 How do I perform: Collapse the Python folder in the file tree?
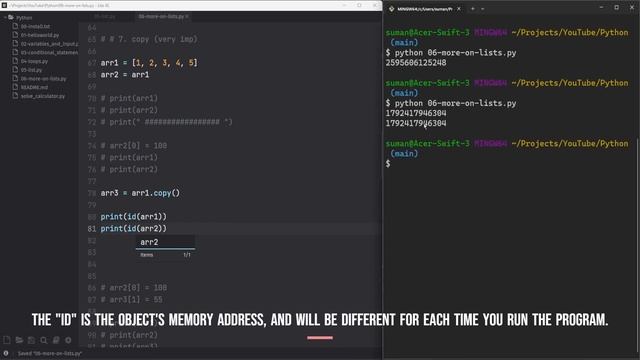[x=5, y=18]
